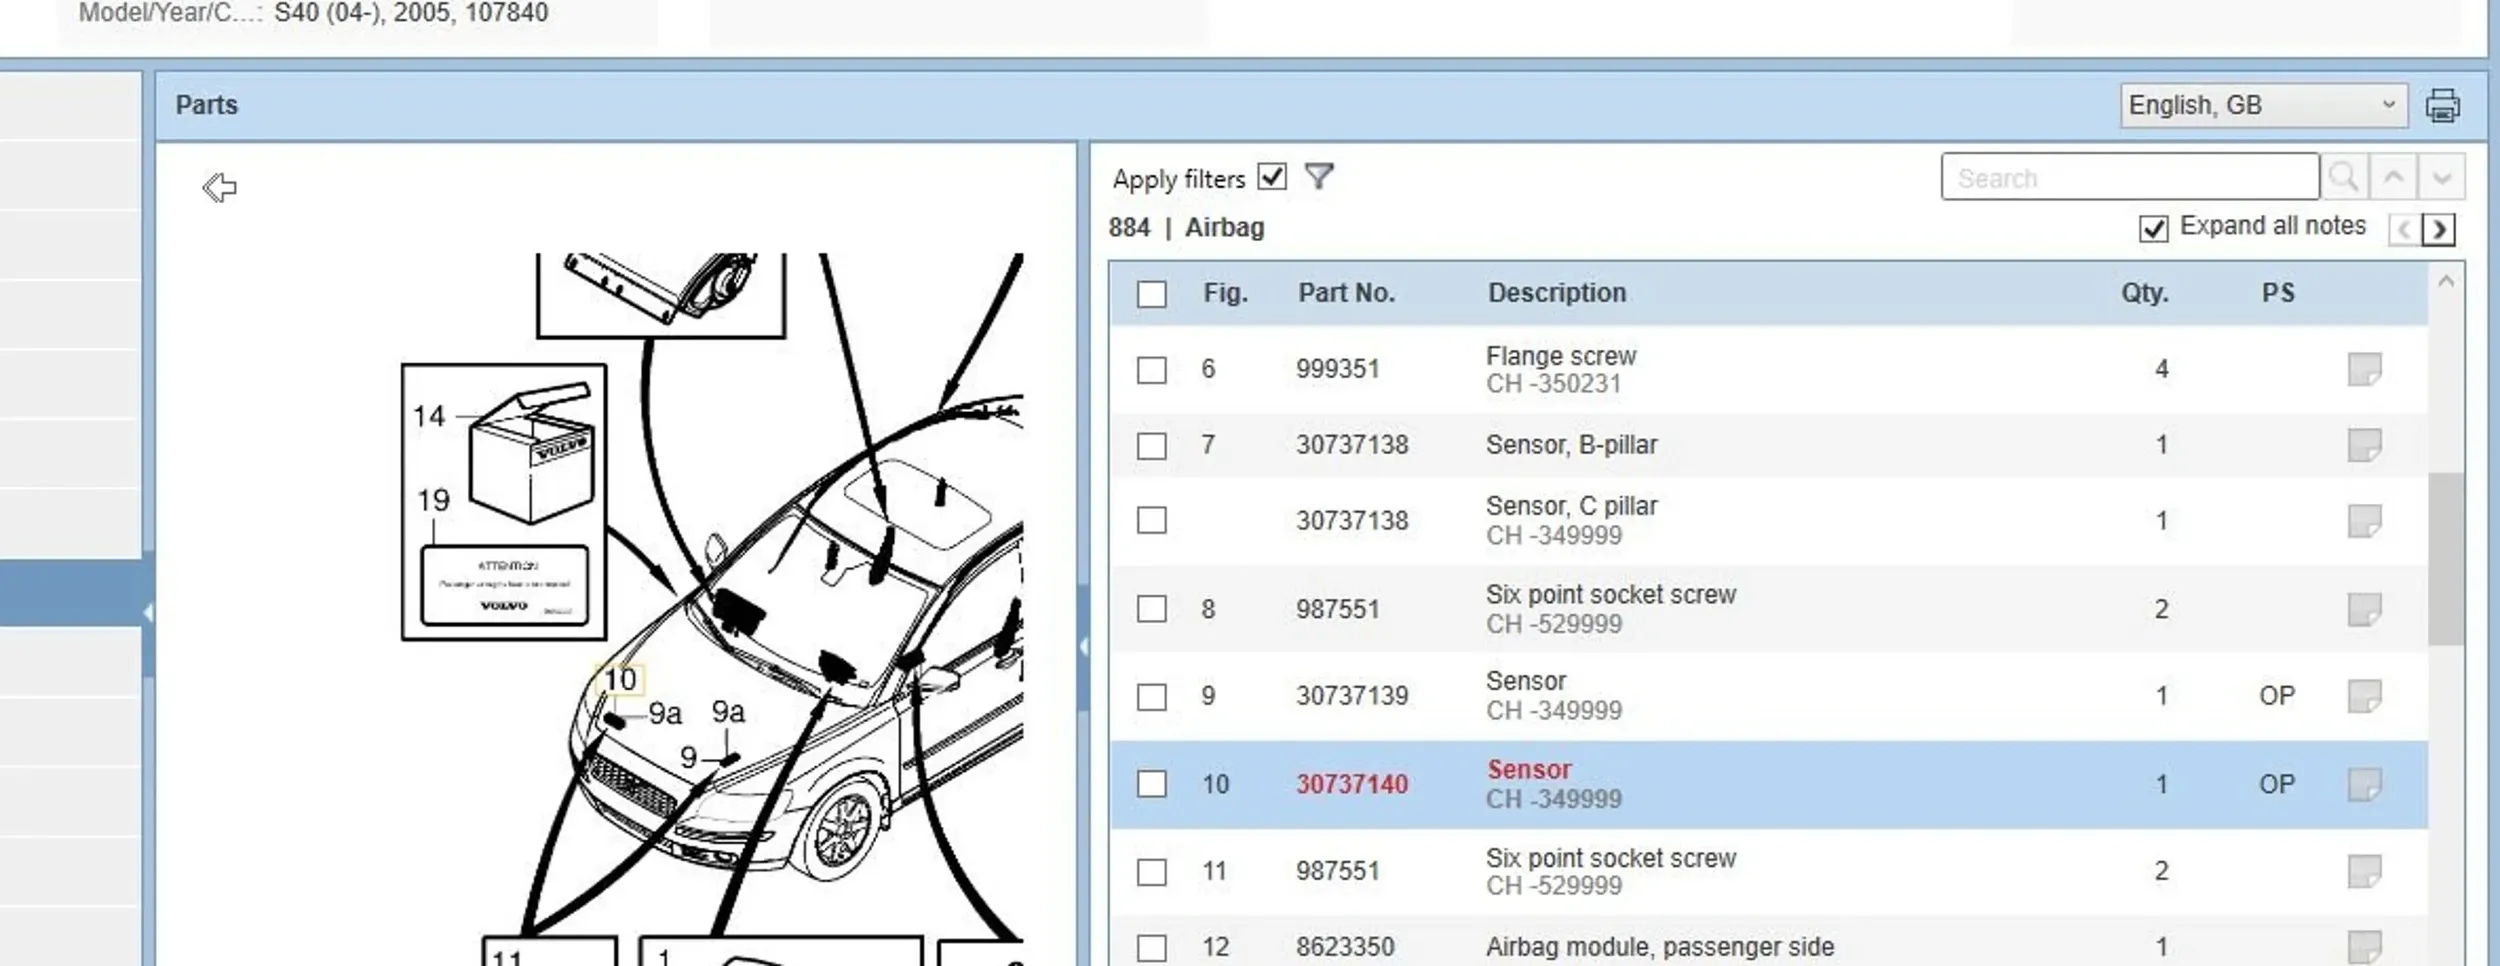Image resolution: width=2500 pixels, height=966 pixels.
Task: Click the S40 (04-), 2005, 107840 model text
Action: tap(411, 13)
